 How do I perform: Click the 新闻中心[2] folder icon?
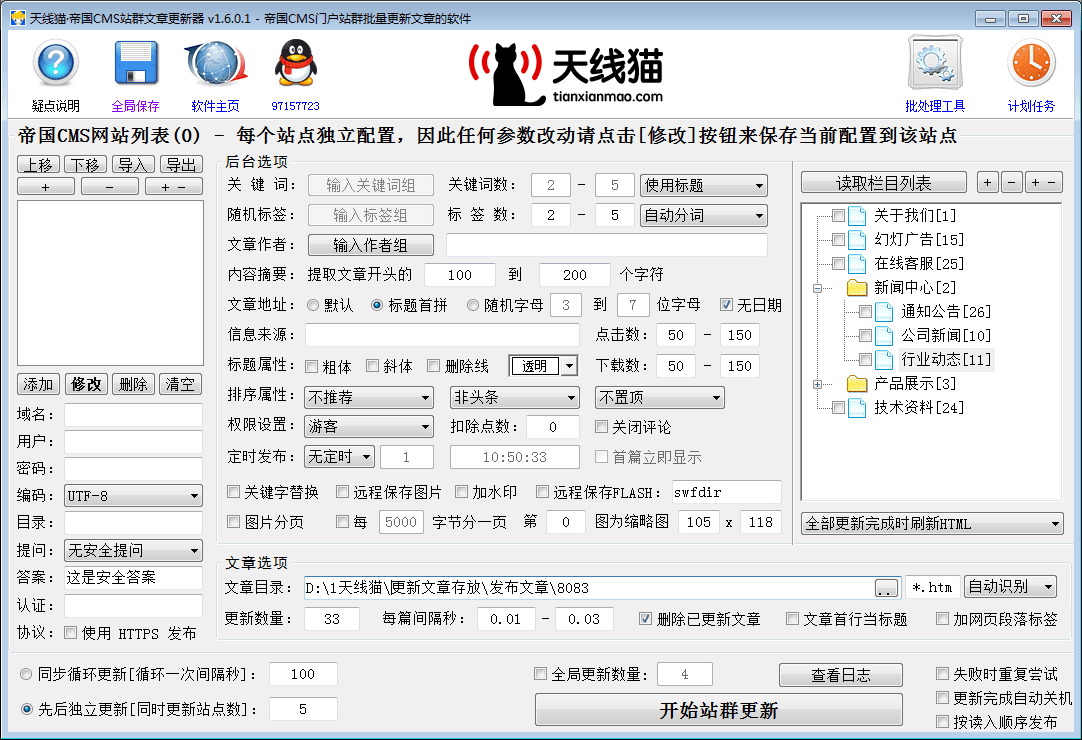857,287
